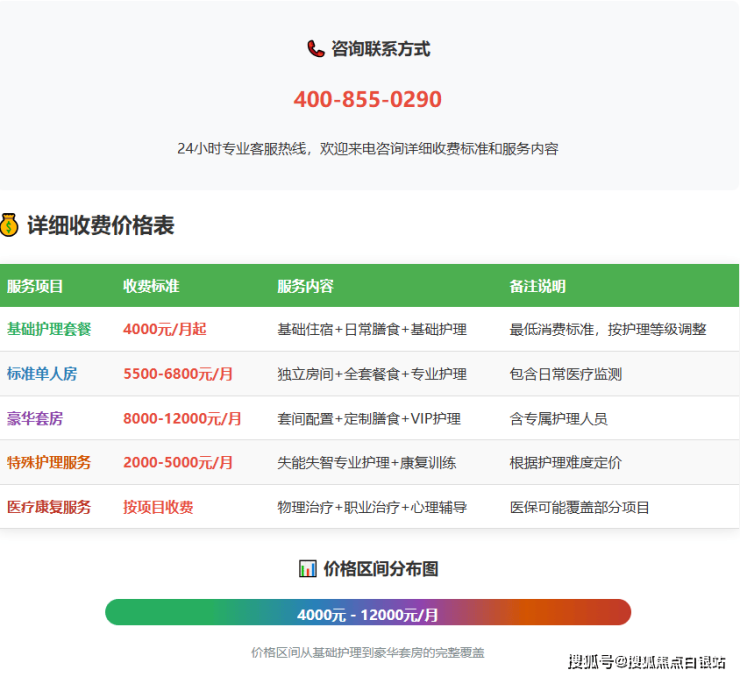Click the 豪华套房 service item

35,418
